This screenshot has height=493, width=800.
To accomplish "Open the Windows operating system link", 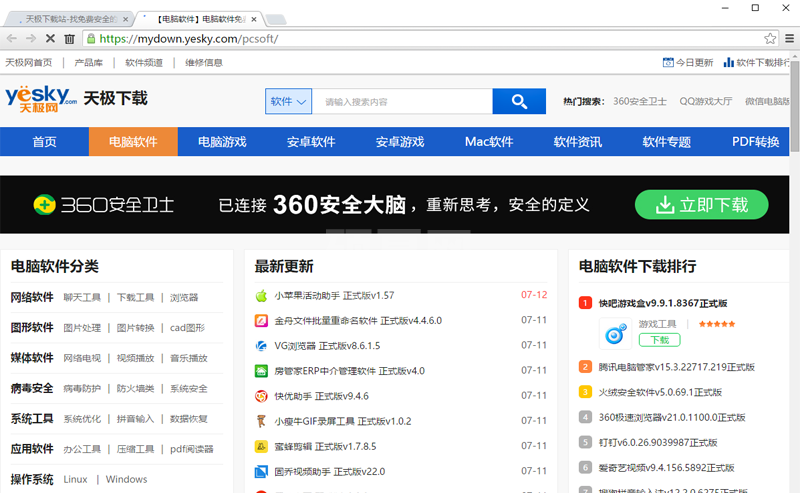I will click(x=127, y=479).
